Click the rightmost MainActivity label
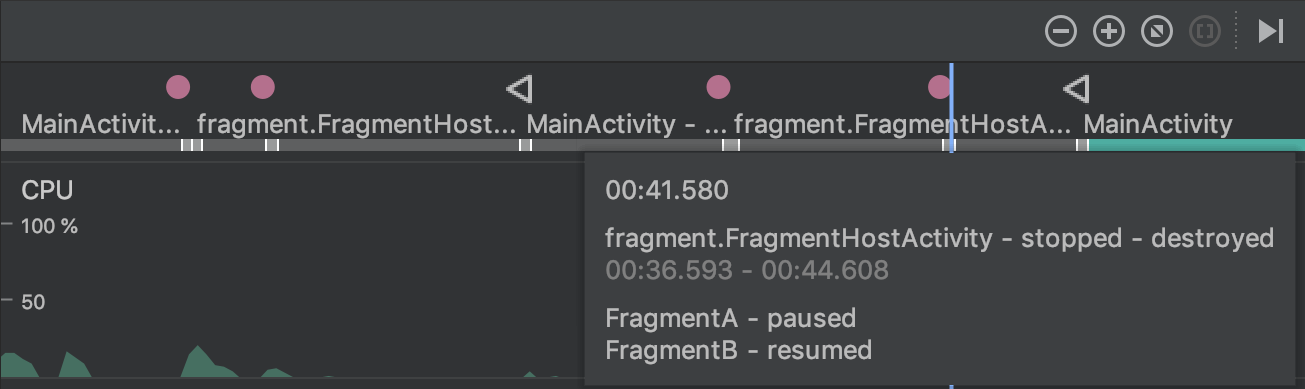Viewport: 1305px width, 389px height. click(x=1158, y=125)
